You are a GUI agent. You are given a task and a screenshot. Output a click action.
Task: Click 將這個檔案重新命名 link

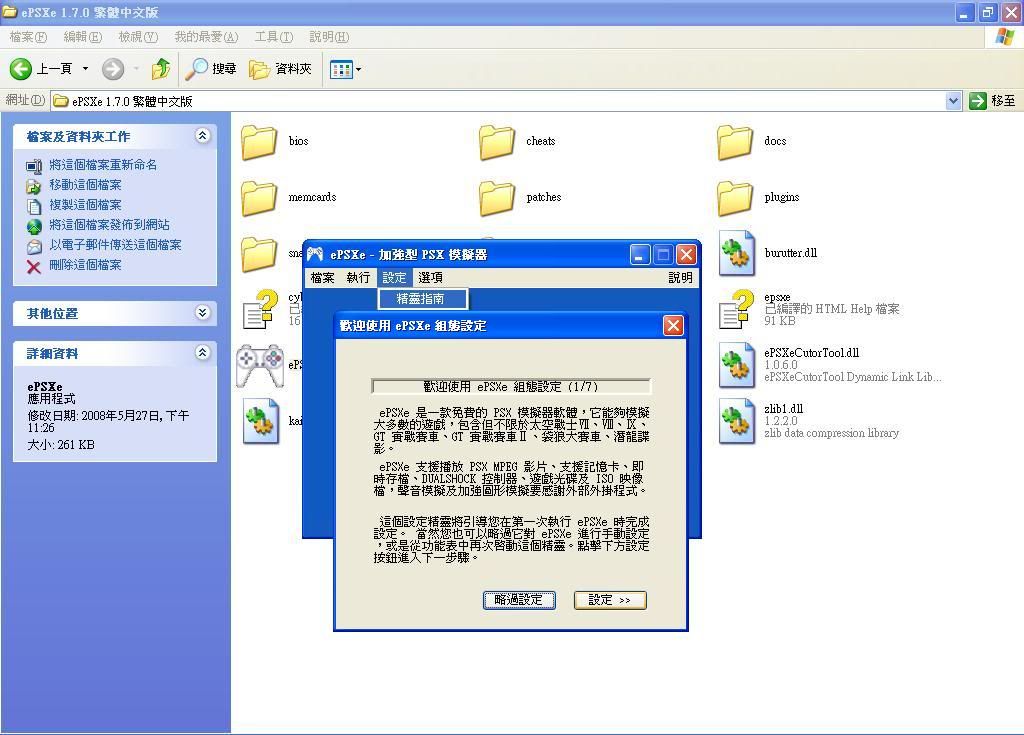pyautogui.click(x=103, y=165)
